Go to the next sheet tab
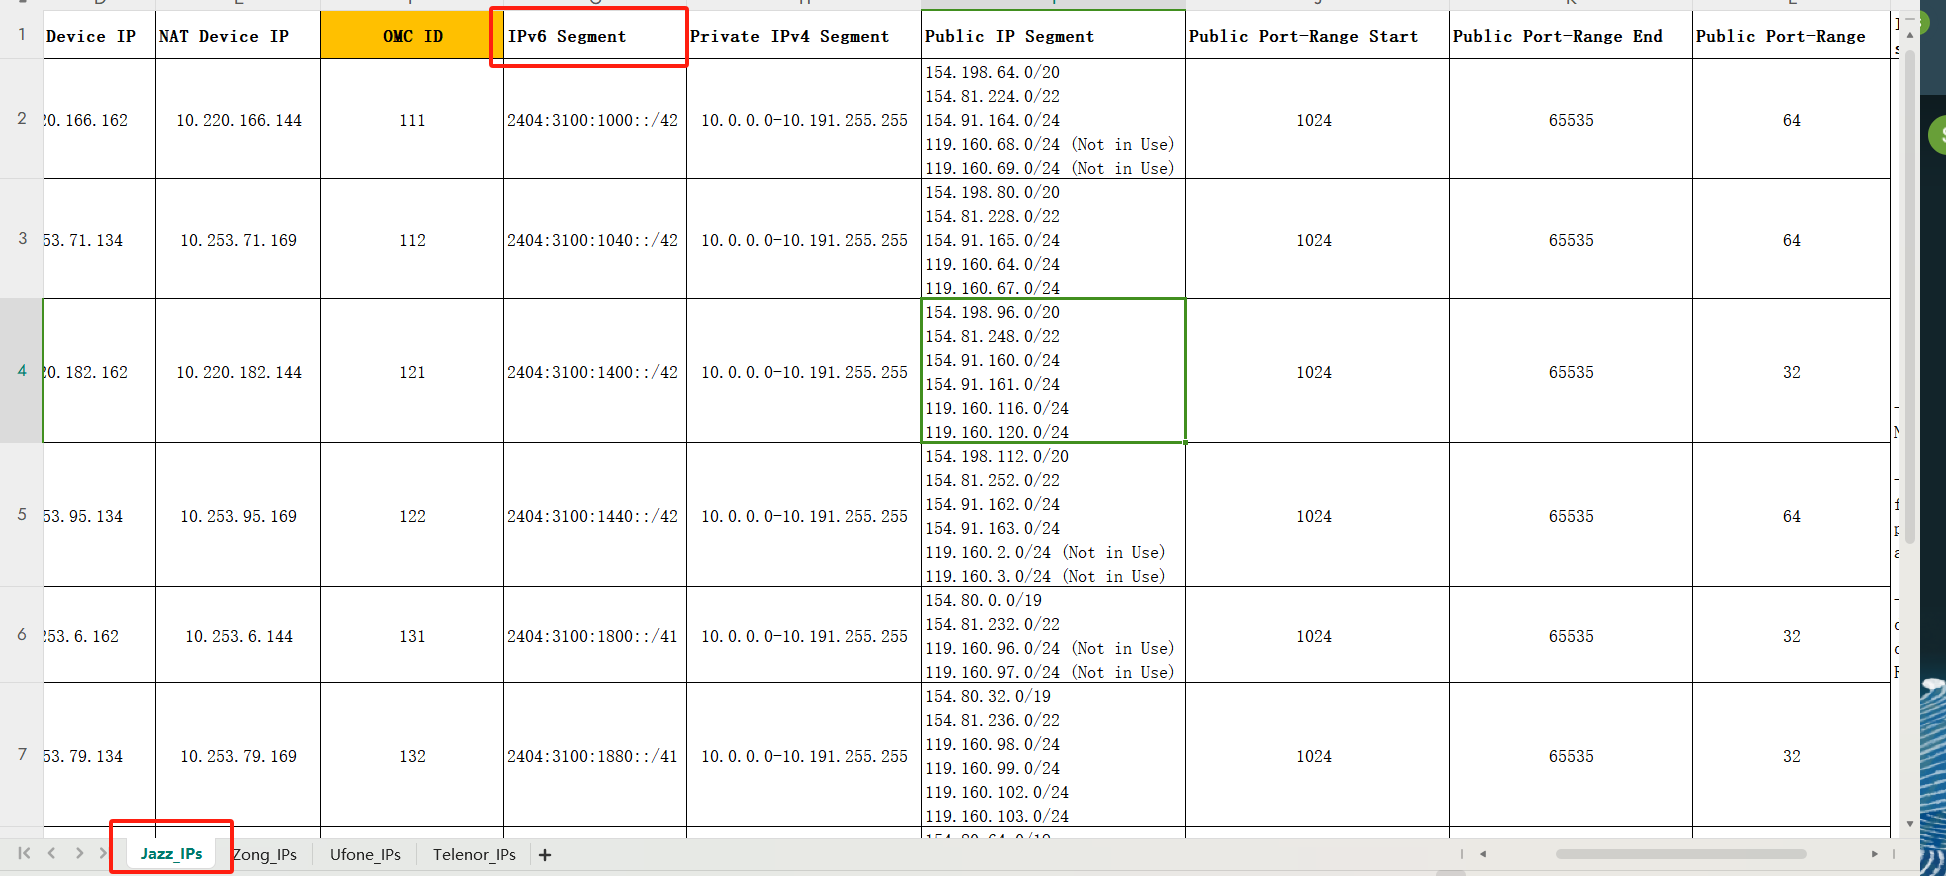Image resolution: width=1946 pixels, height=876 pixels. 79,853
